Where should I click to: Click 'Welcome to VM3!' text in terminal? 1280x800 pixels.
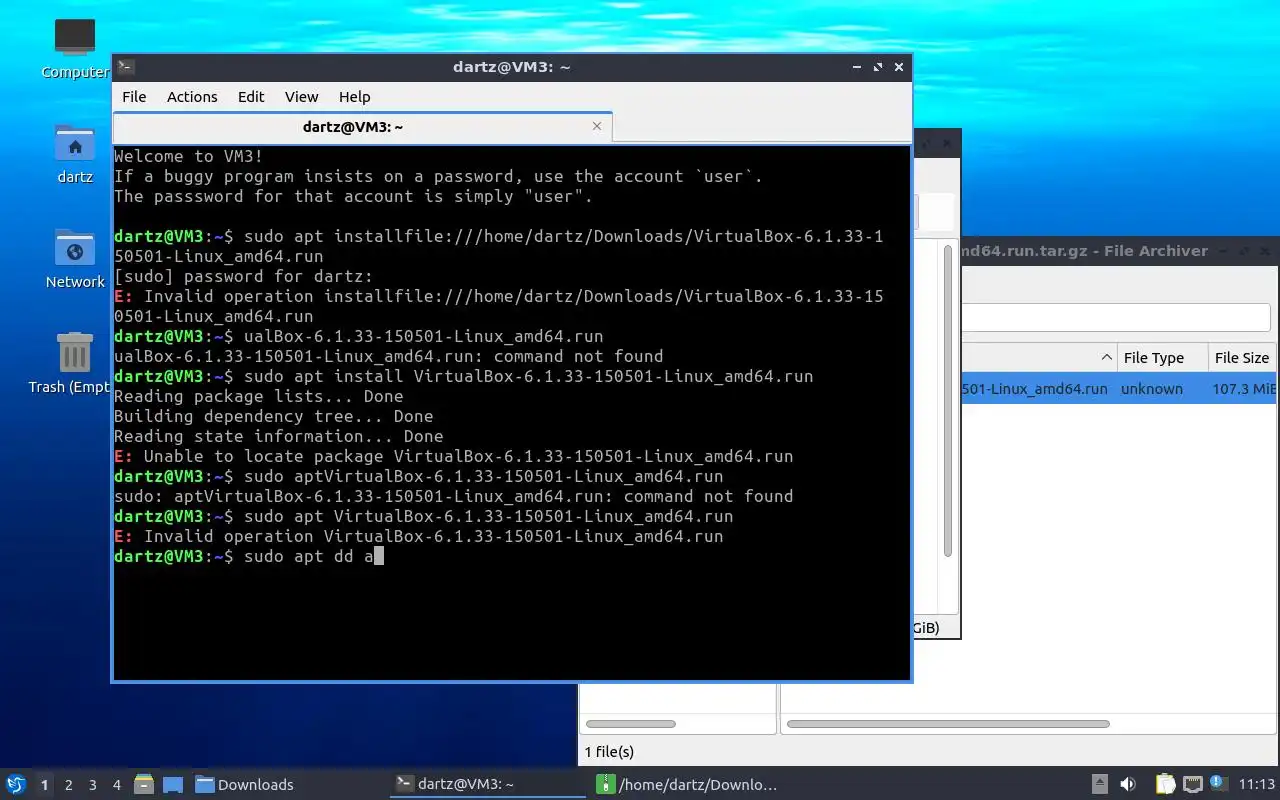pyautogui.click(x=189, y=156)
